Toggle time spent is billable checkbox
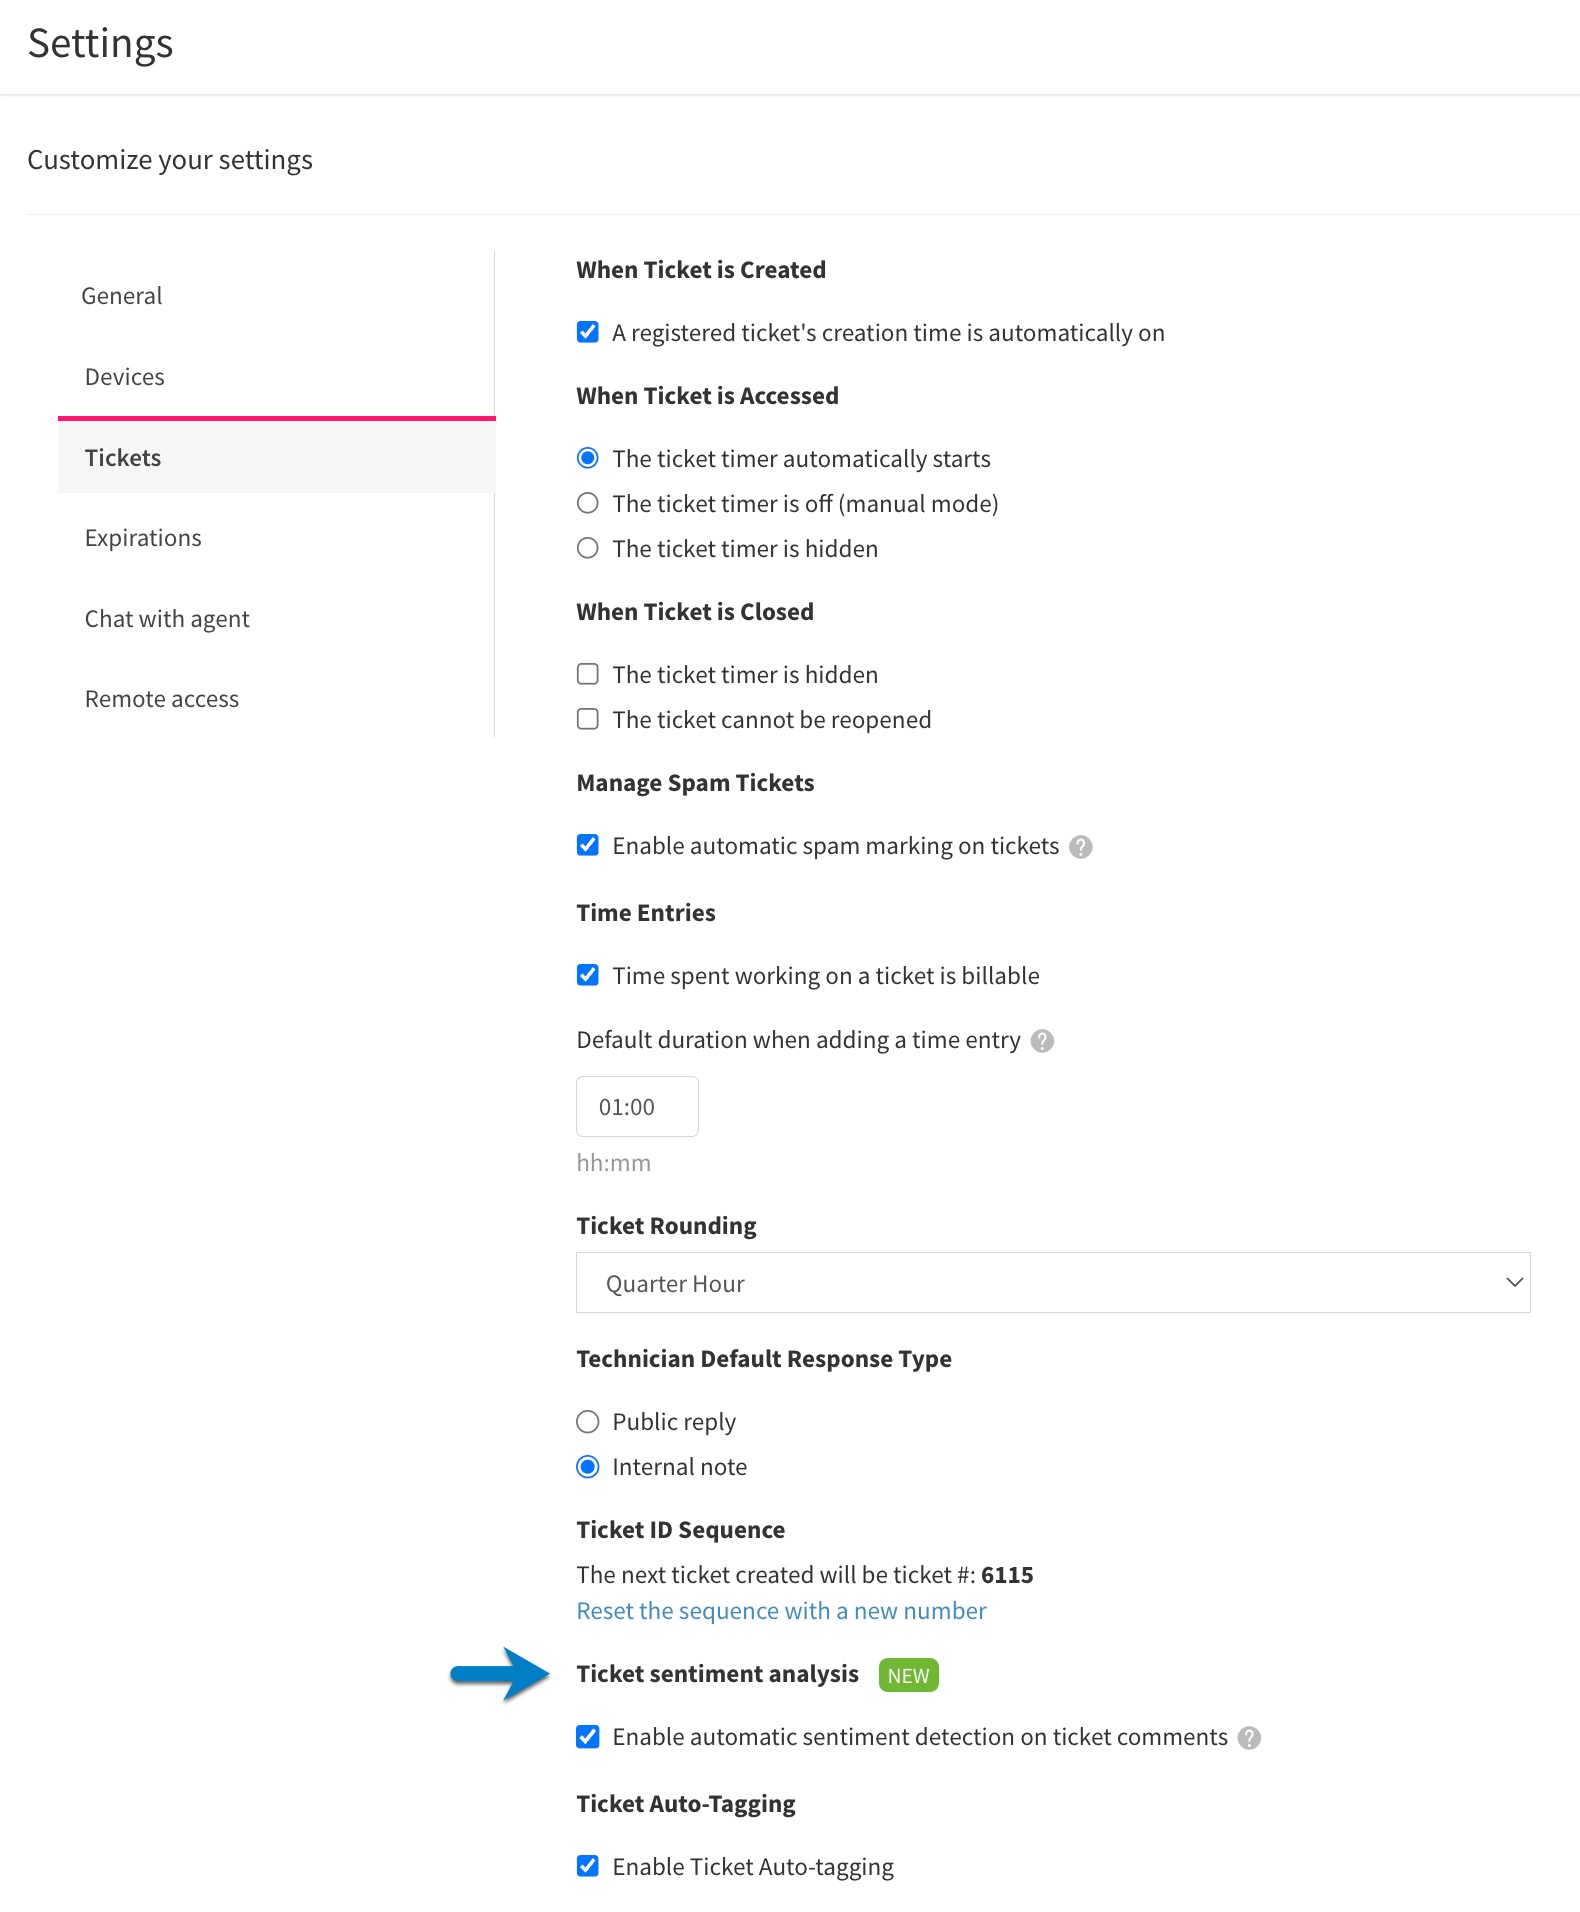 588,975
